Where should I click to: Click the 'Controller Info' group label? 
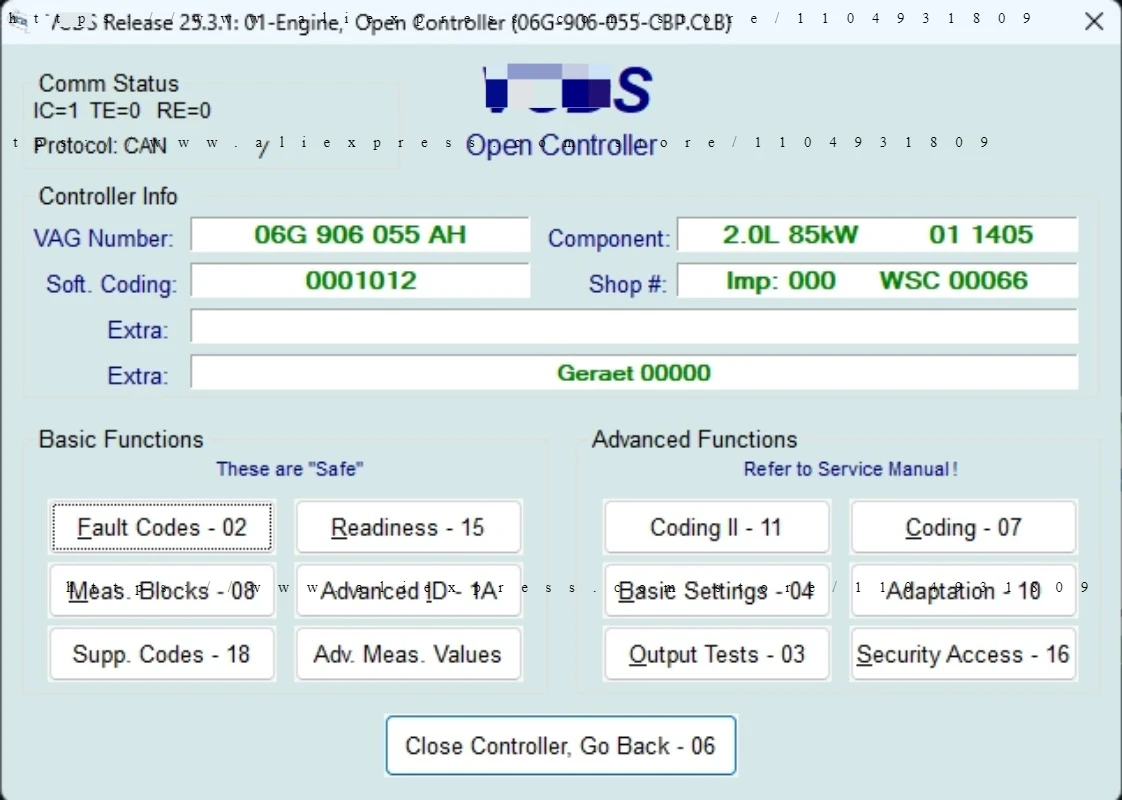(108, 197)
